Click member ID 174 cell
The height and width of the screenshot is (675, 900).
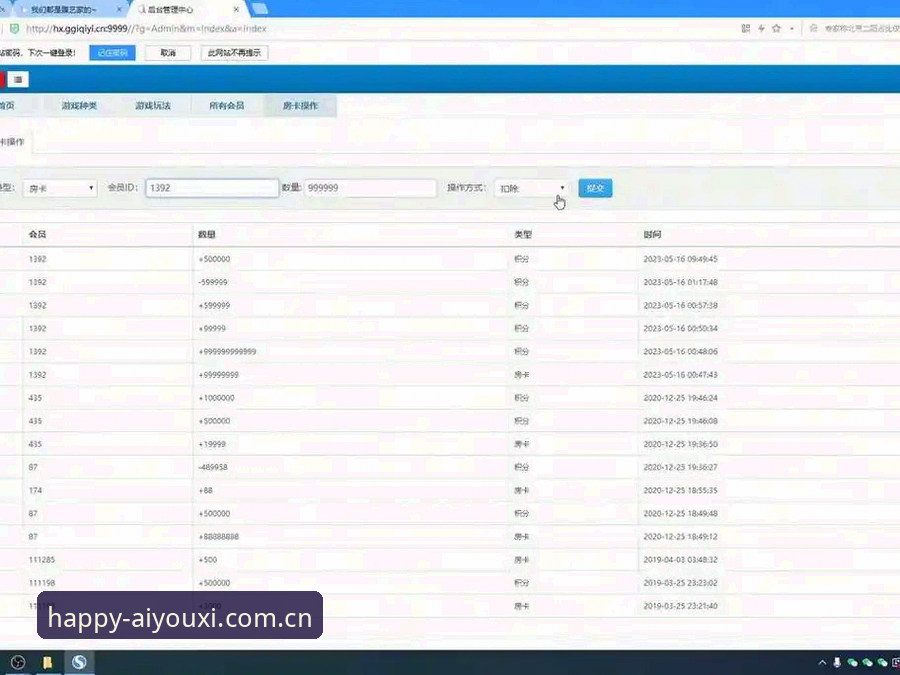coord(35,490)
